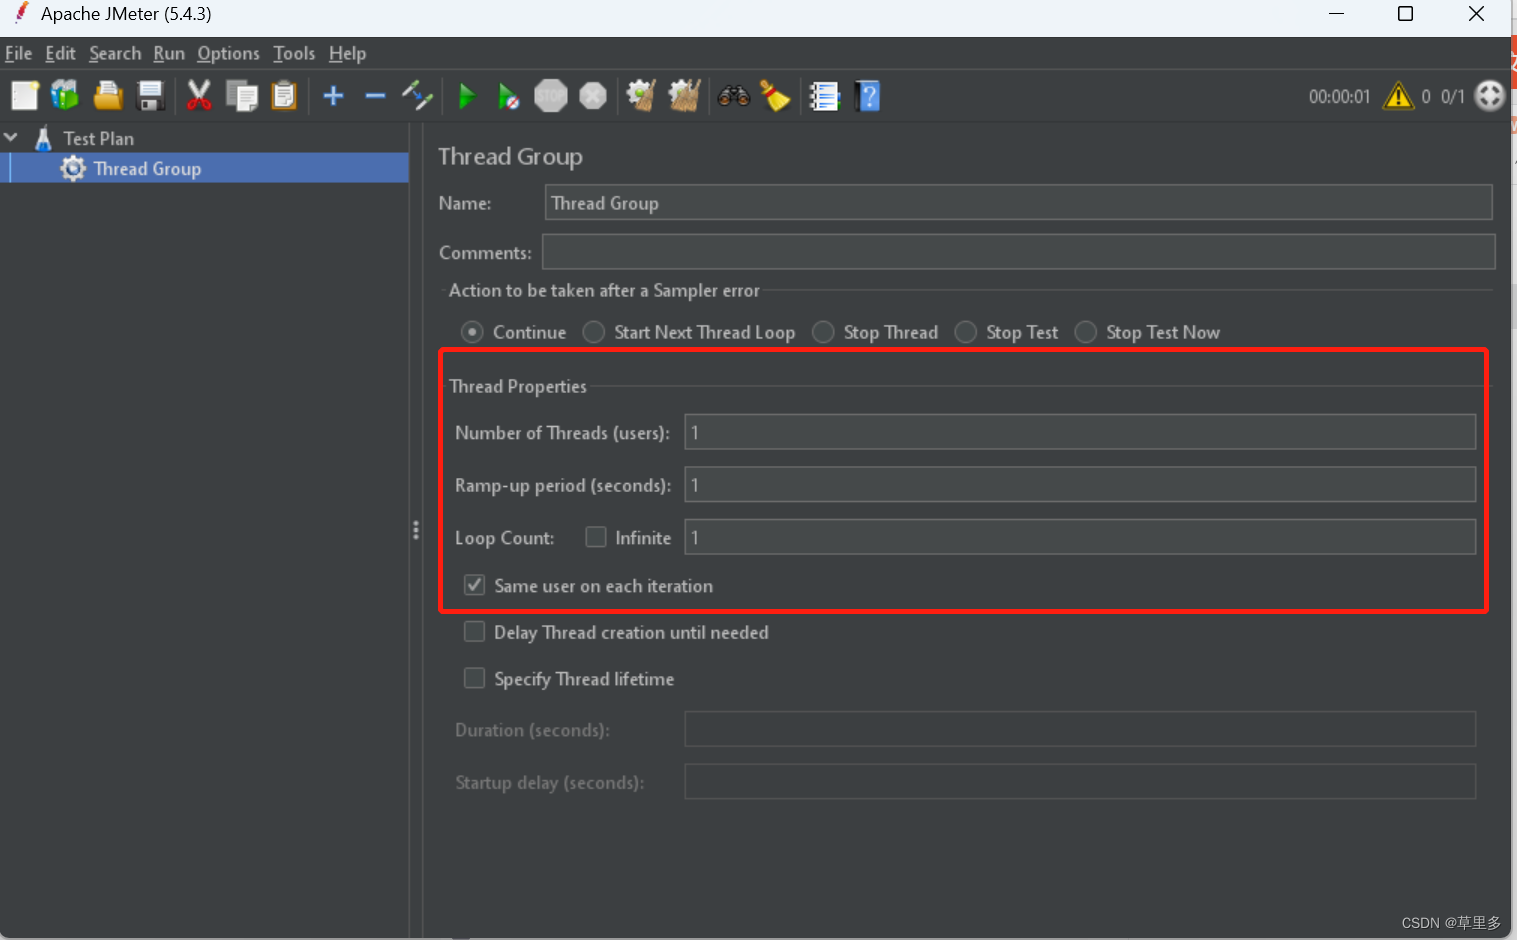
Task: Enable Specify Thread lifetime checkbox
Action: pyautogui.click(x=475, y=678)
